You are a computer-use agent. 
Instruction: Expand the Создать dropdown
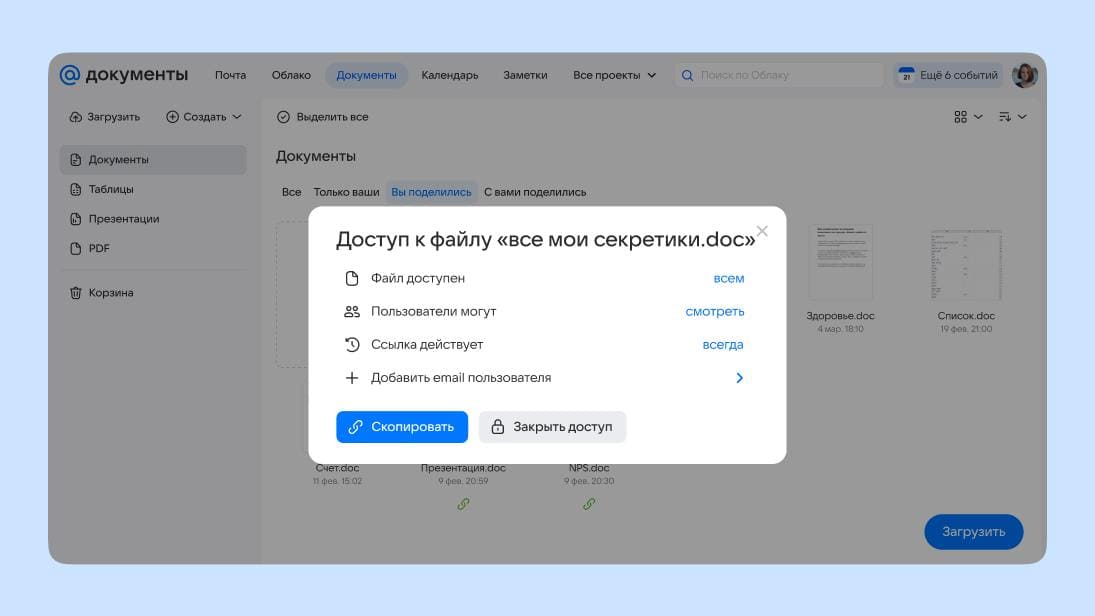[x=204, y=117]
